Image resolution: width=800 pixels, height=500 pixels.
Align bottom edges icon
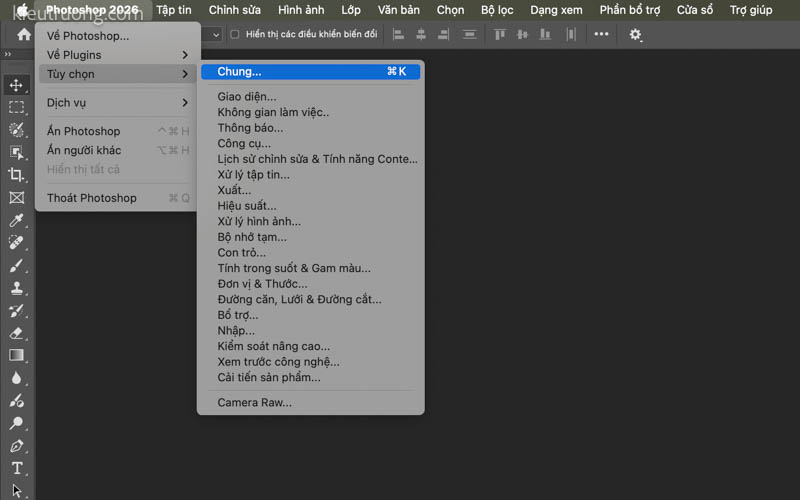[x=545, y=34]
